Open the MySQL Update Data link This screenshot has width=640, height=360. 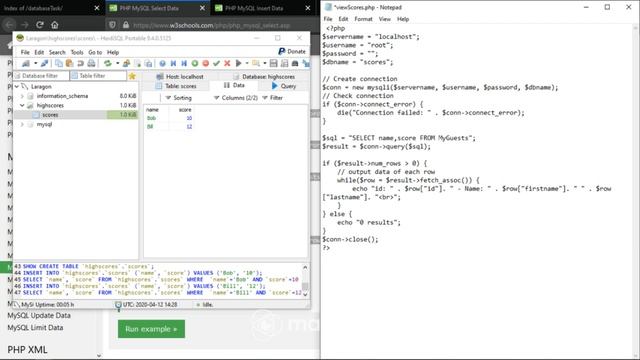(x=39, y=316)
